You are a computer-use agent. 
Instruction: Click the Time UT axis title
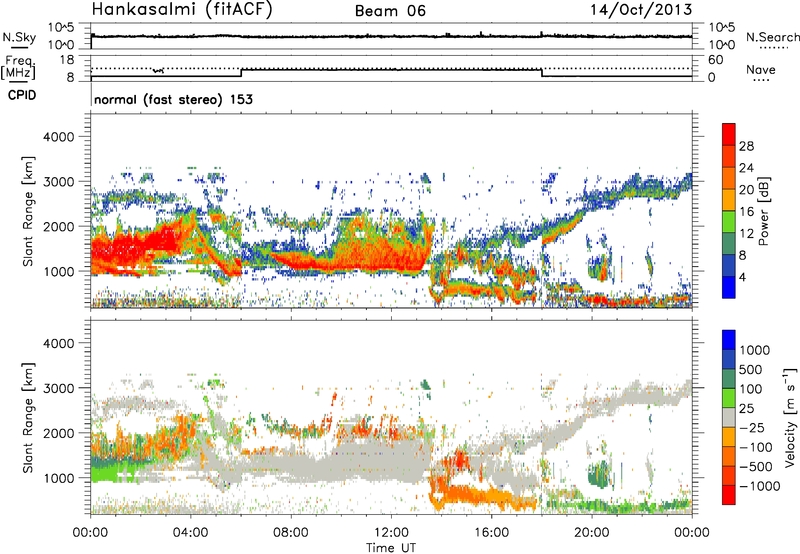tap(391, 547)
